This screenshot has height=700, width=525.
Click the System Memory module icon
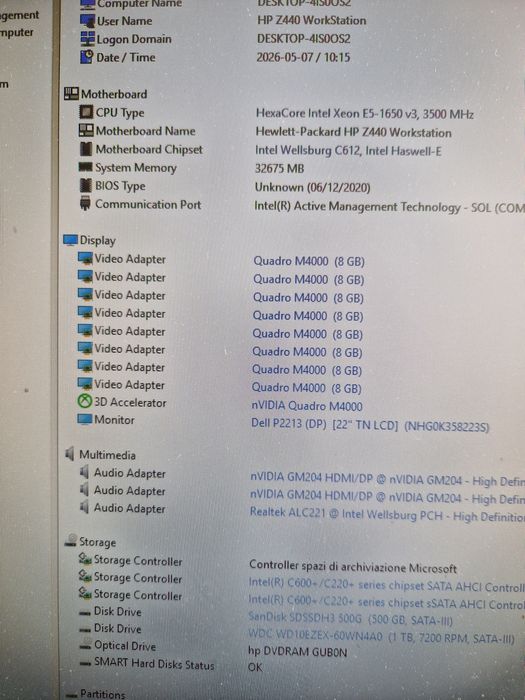[85, 167]
